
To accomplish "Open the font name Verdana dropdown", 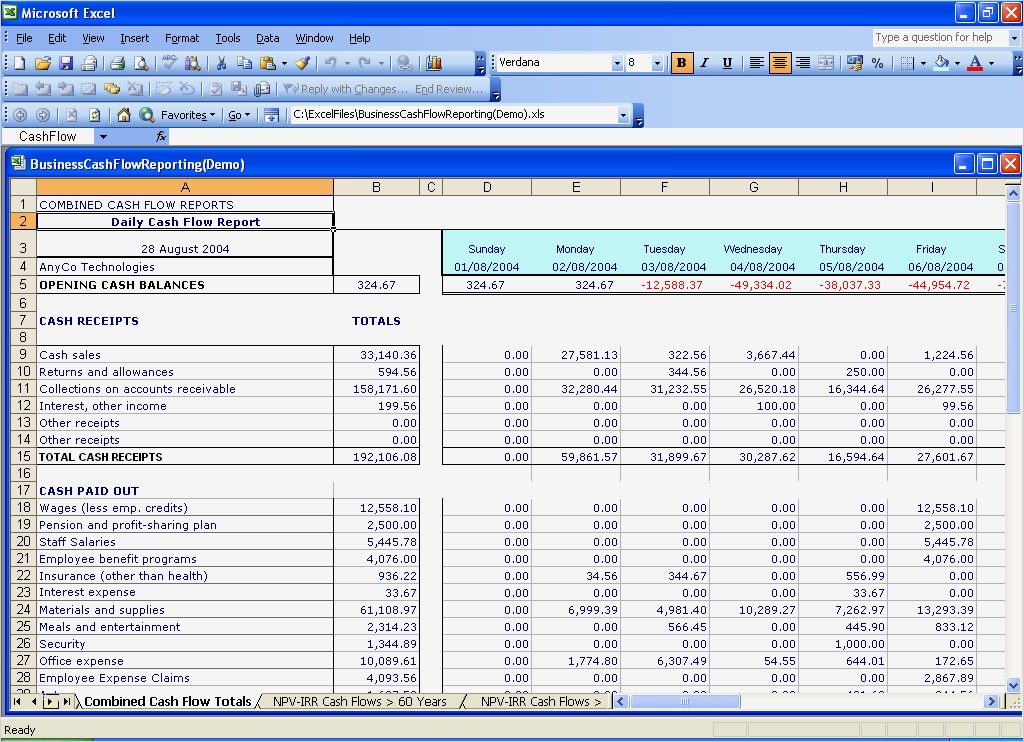I will (617, 63).
